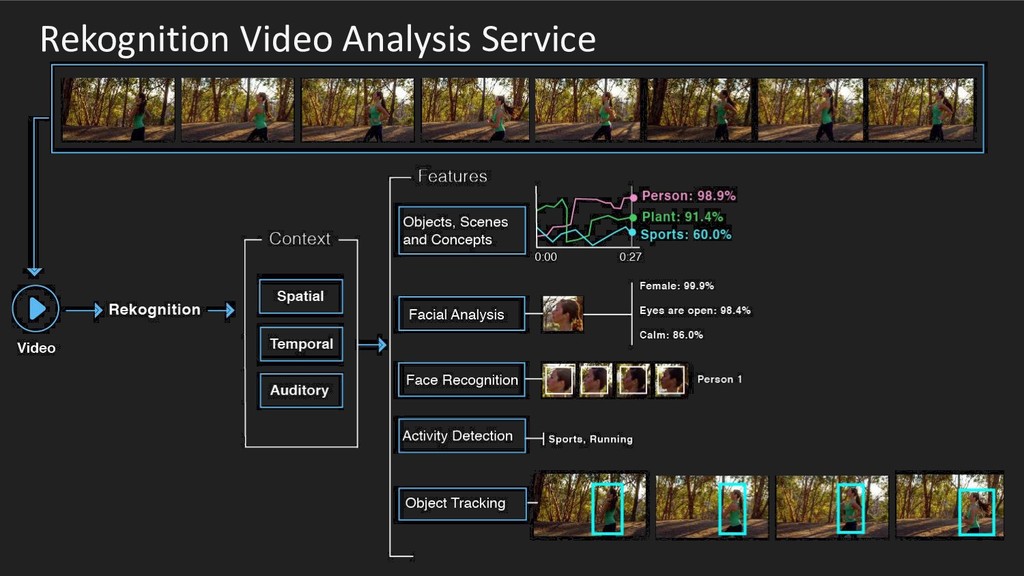The height and width of the screenshot is (576, 1024).
Task: Click second frame in video filmstrip
Action: [x=238, y=110]
